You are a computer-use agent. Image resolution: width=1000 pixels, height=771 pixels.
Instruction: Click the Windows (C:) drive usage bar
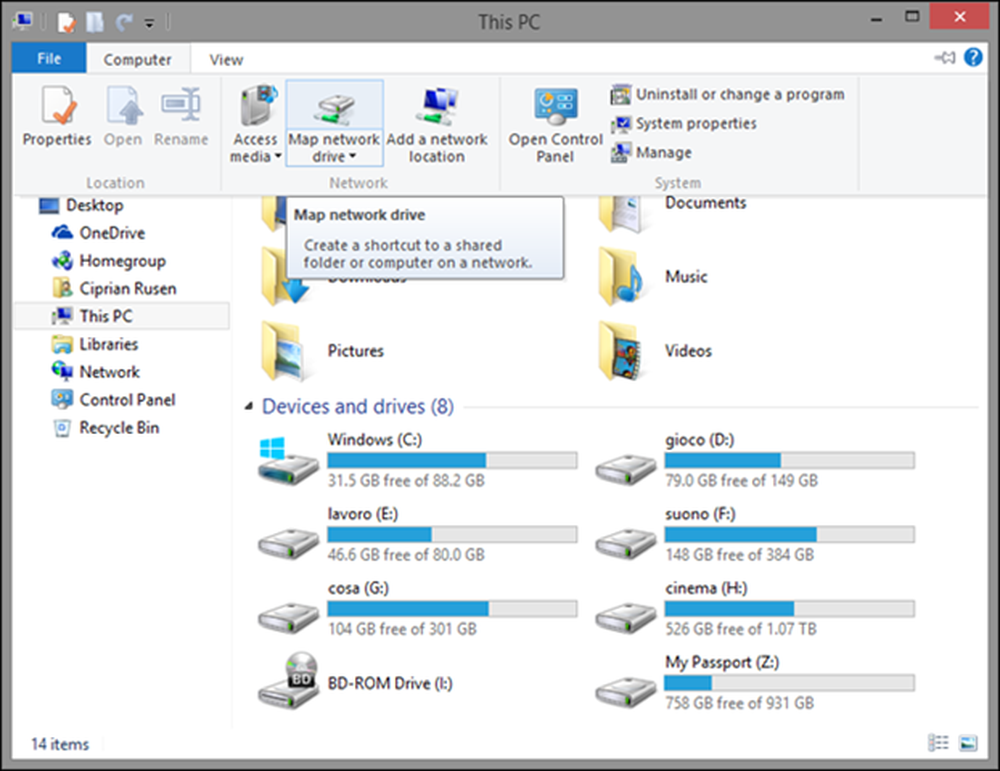click(452, 460)
